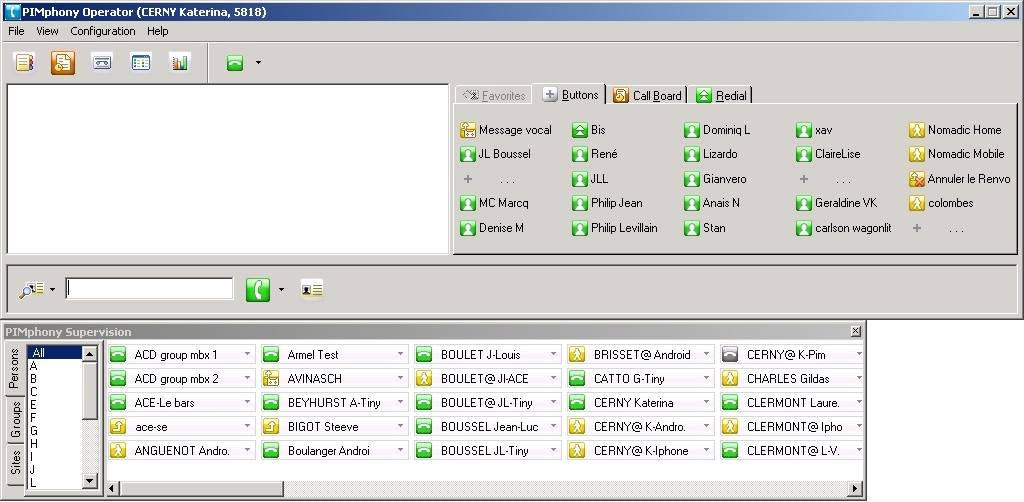Click BIGOT Steeve forward status icon
1024x502 pixels.
point(271,427)
